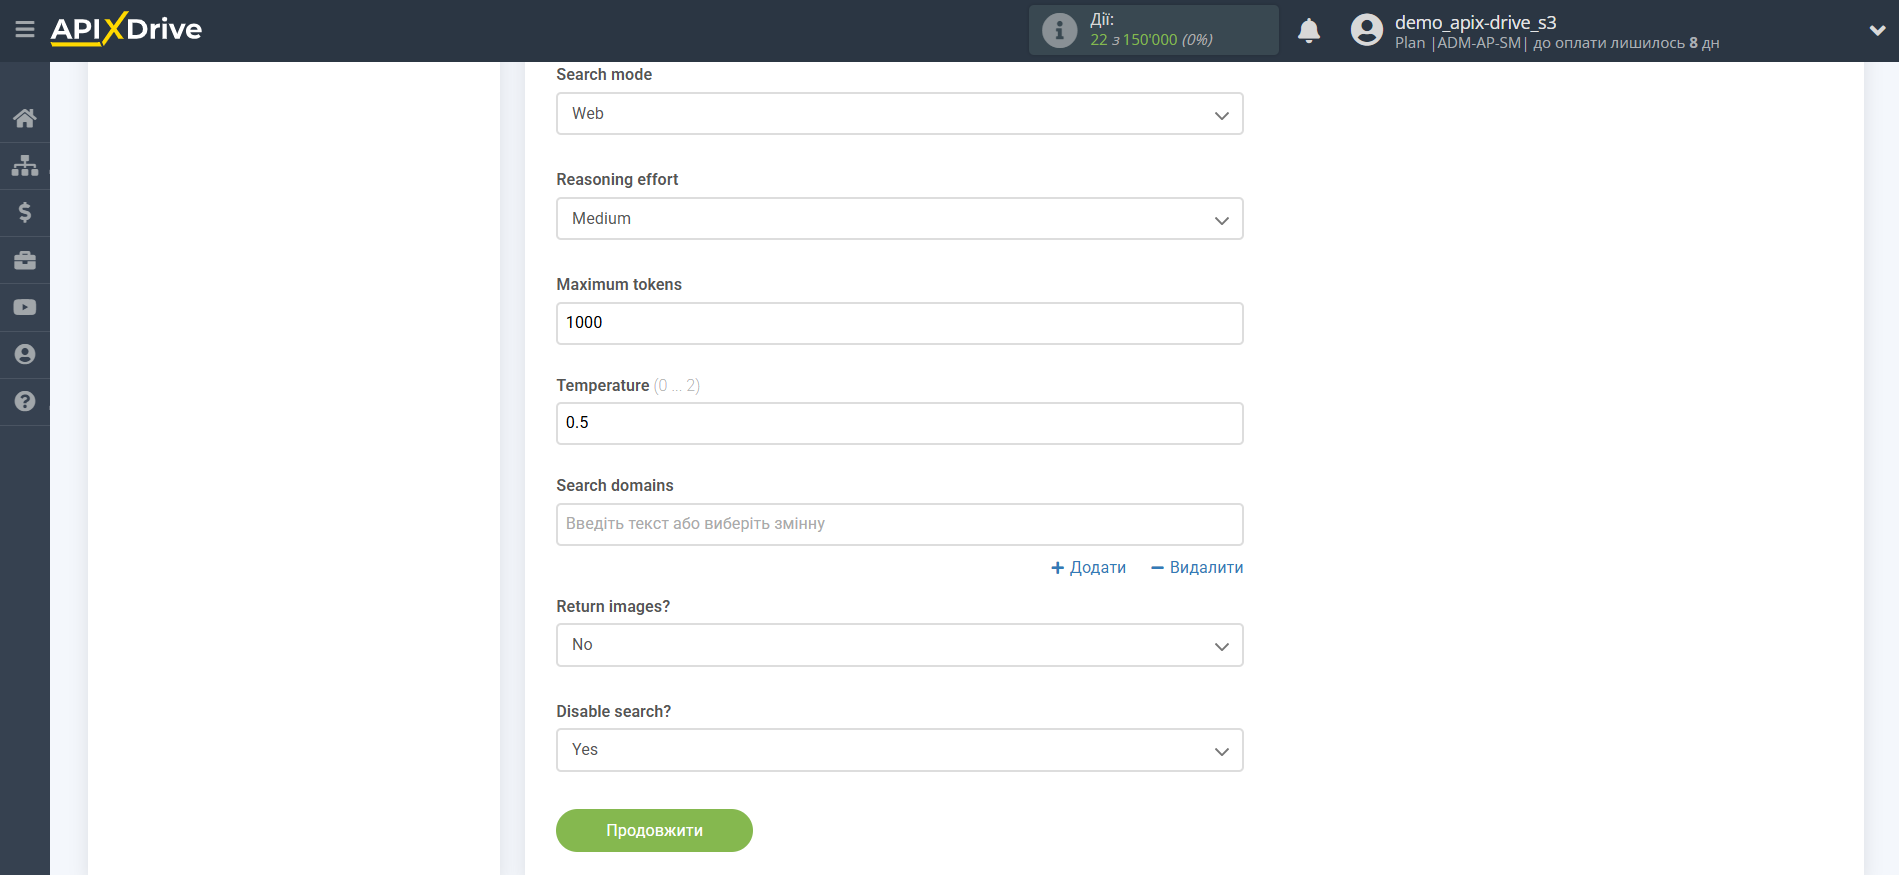The height and width of the screenshot is (875, 1899).
Task: Click the Додати link
Action: click(x=1088, y=568)
